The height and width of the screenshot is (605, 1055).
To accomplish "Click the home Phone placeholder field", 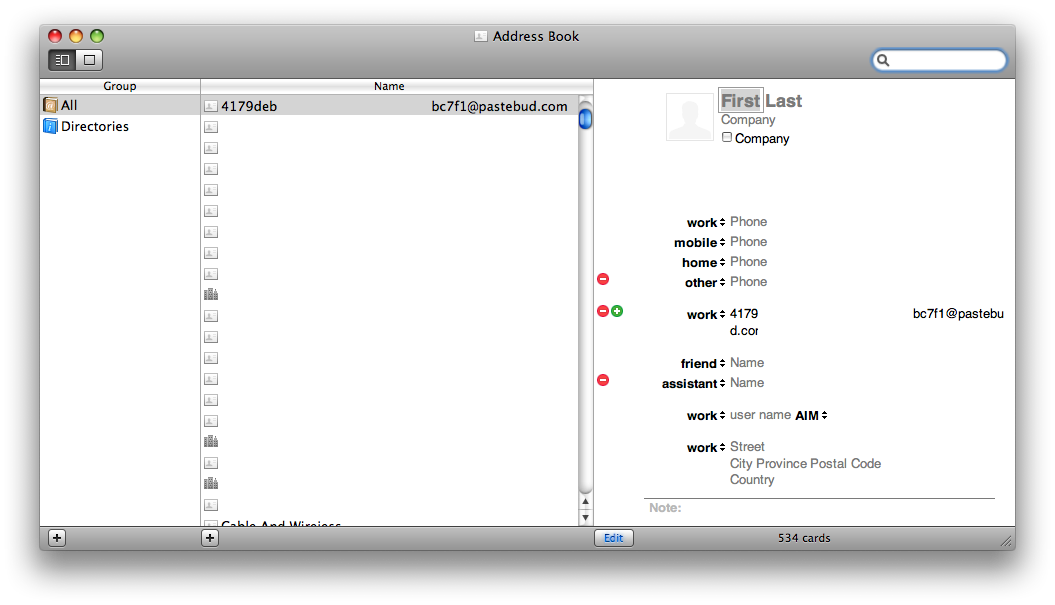I will pyautogui.click(x=748, y=262).
